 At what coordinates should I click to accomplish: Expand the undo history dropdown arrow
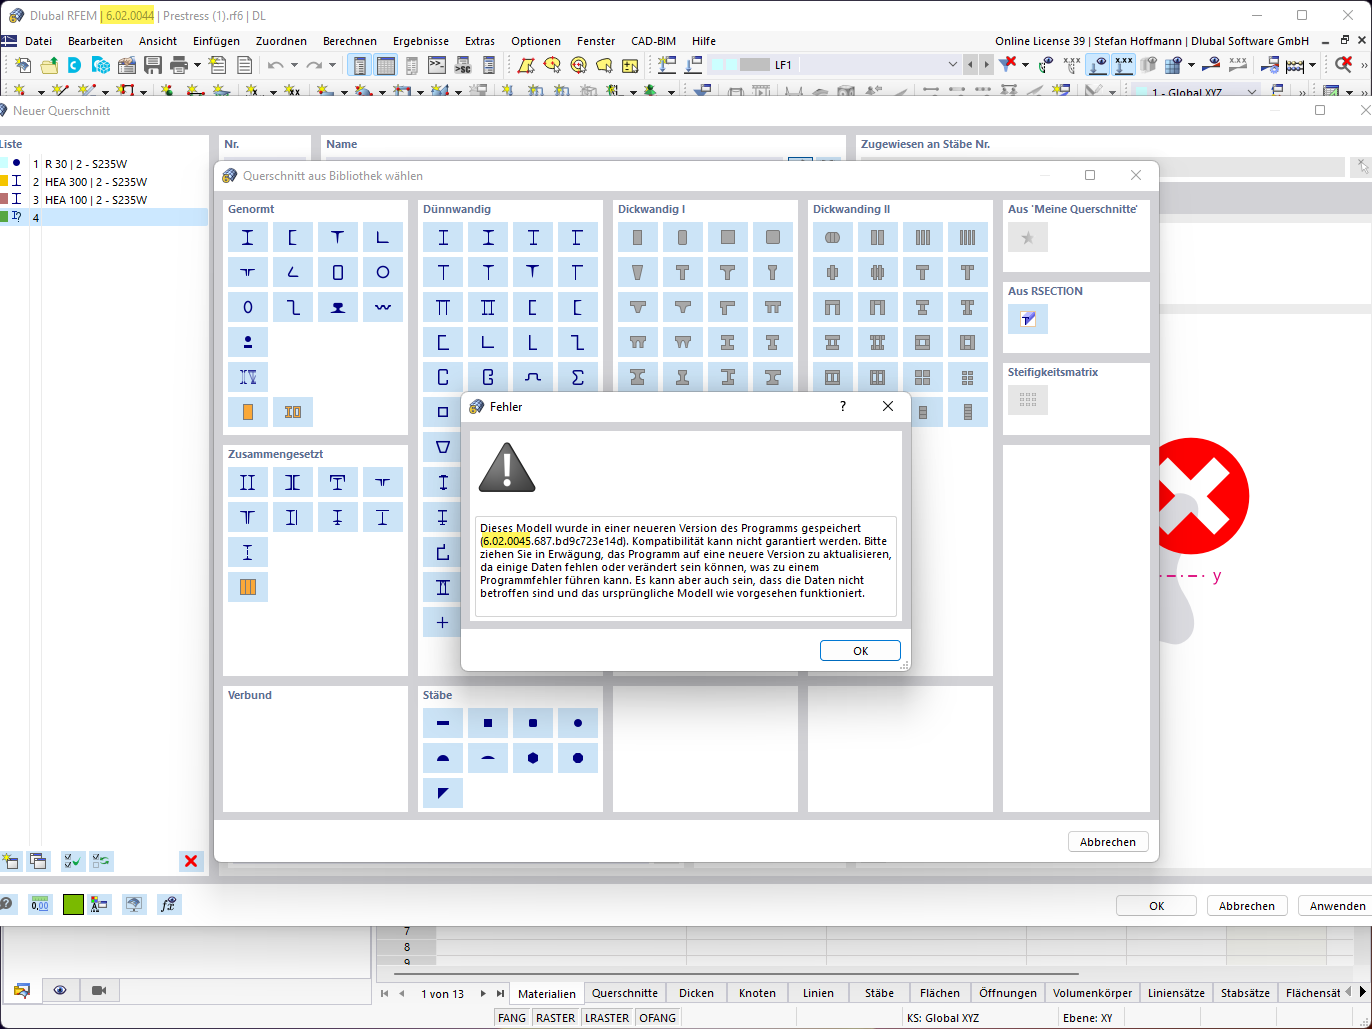293,65
